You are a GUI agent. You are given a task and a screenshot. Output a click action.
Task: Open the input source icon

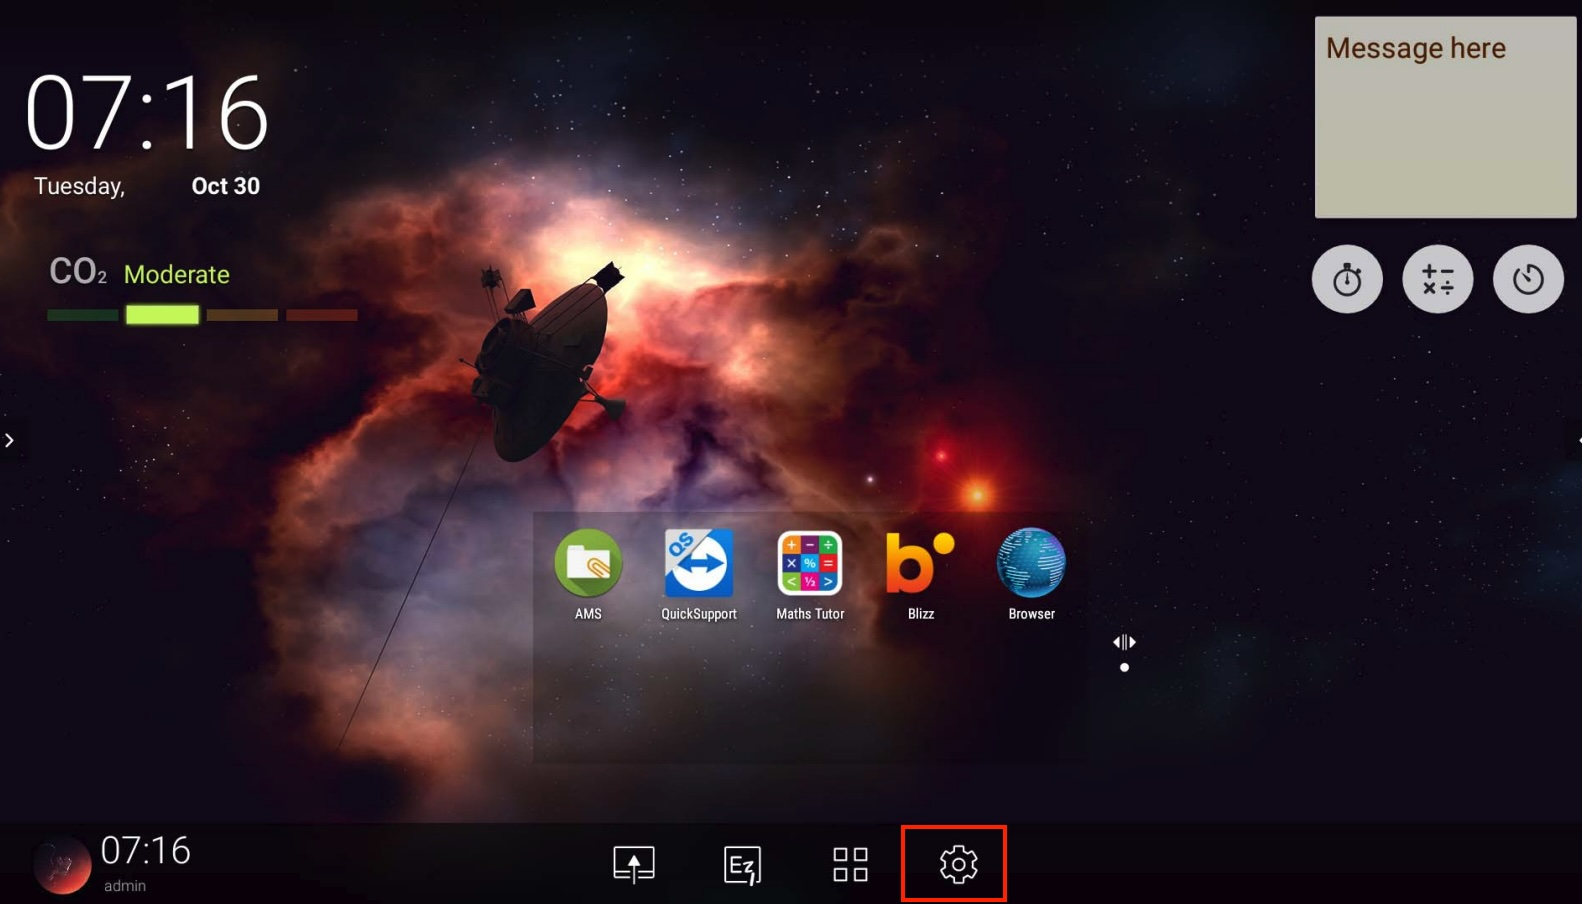coord(634,864)
